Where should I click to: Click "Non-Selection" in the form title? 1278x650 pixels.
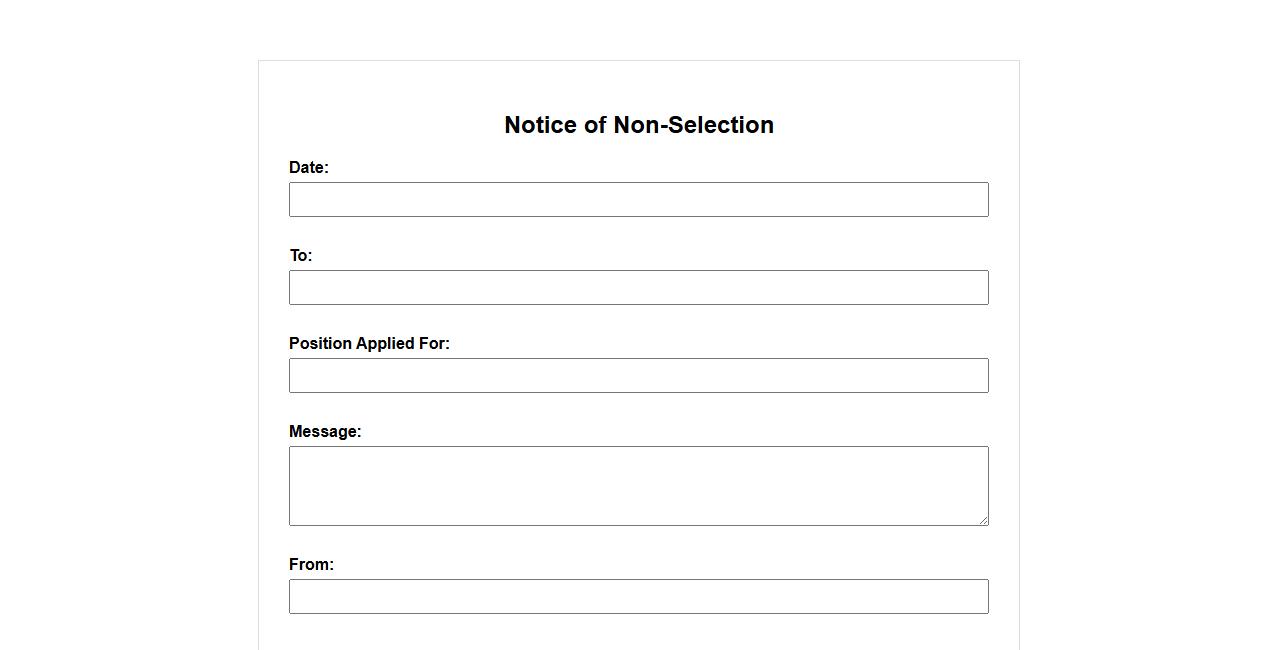click(693, 125)
